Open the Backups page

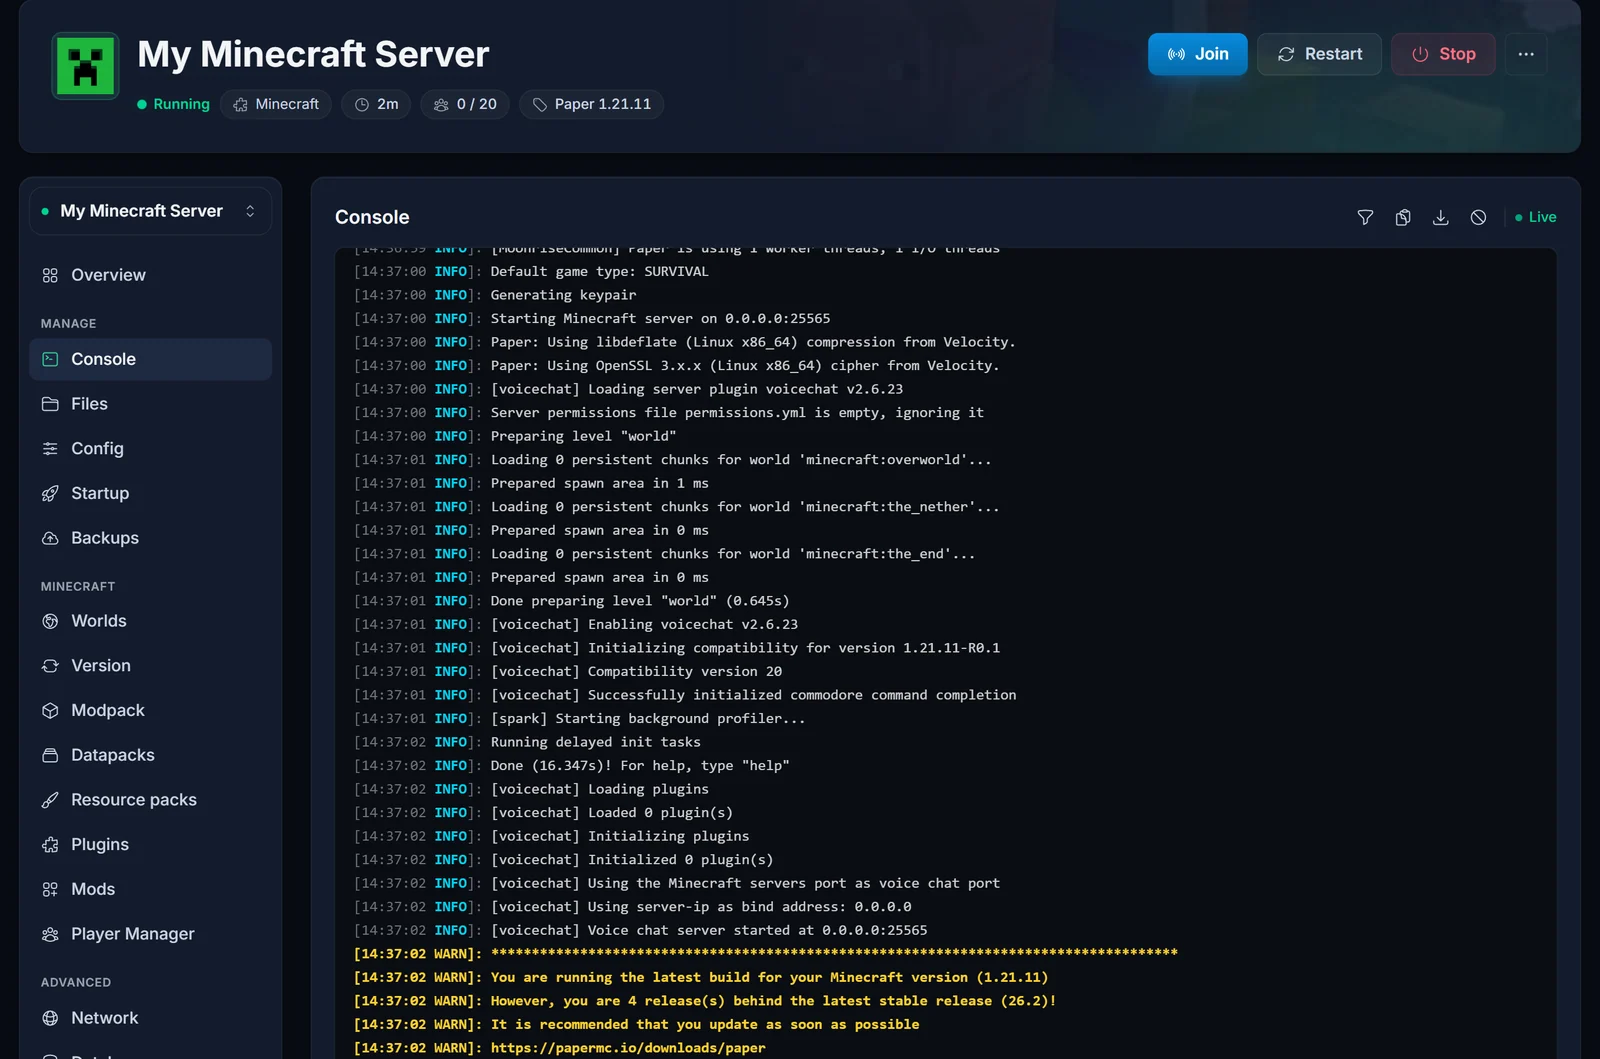[150, 538]
